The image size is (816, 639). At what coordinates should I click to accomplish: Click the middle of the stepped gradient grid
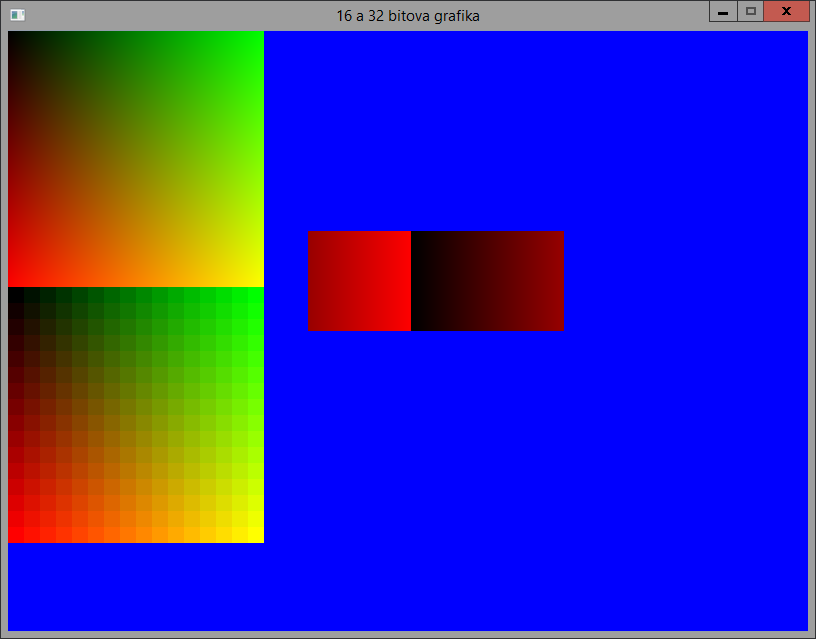(136, 415)
